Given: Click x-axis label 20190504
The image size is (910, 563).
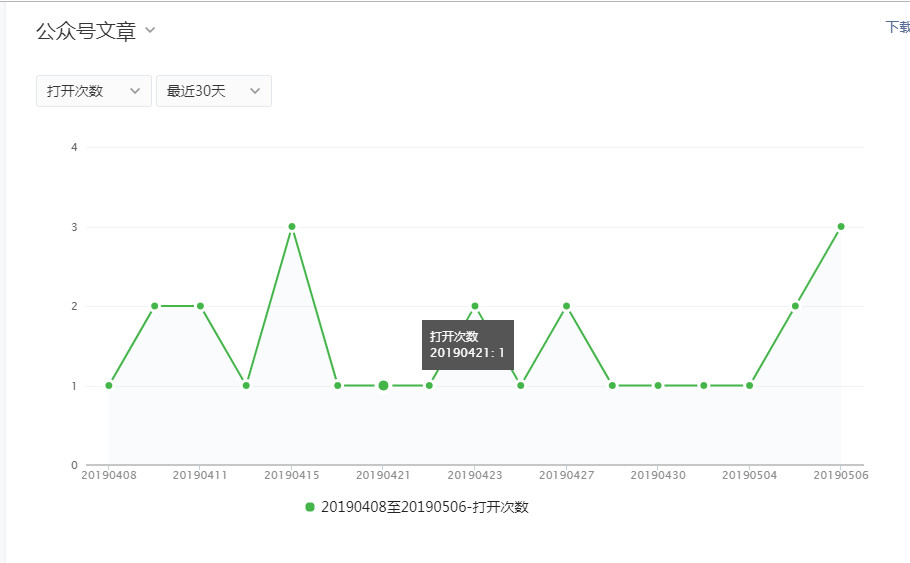Looking at the screenshot, I should [749, 475].
